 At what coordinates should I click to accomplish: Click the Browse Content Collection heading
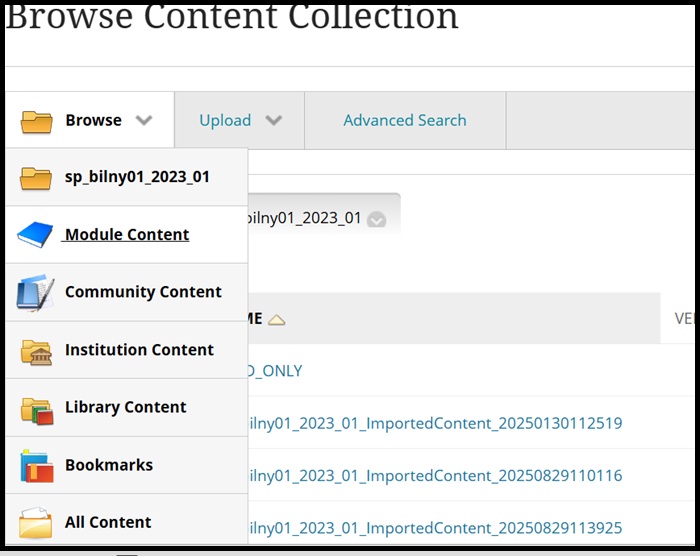[232, 18]
